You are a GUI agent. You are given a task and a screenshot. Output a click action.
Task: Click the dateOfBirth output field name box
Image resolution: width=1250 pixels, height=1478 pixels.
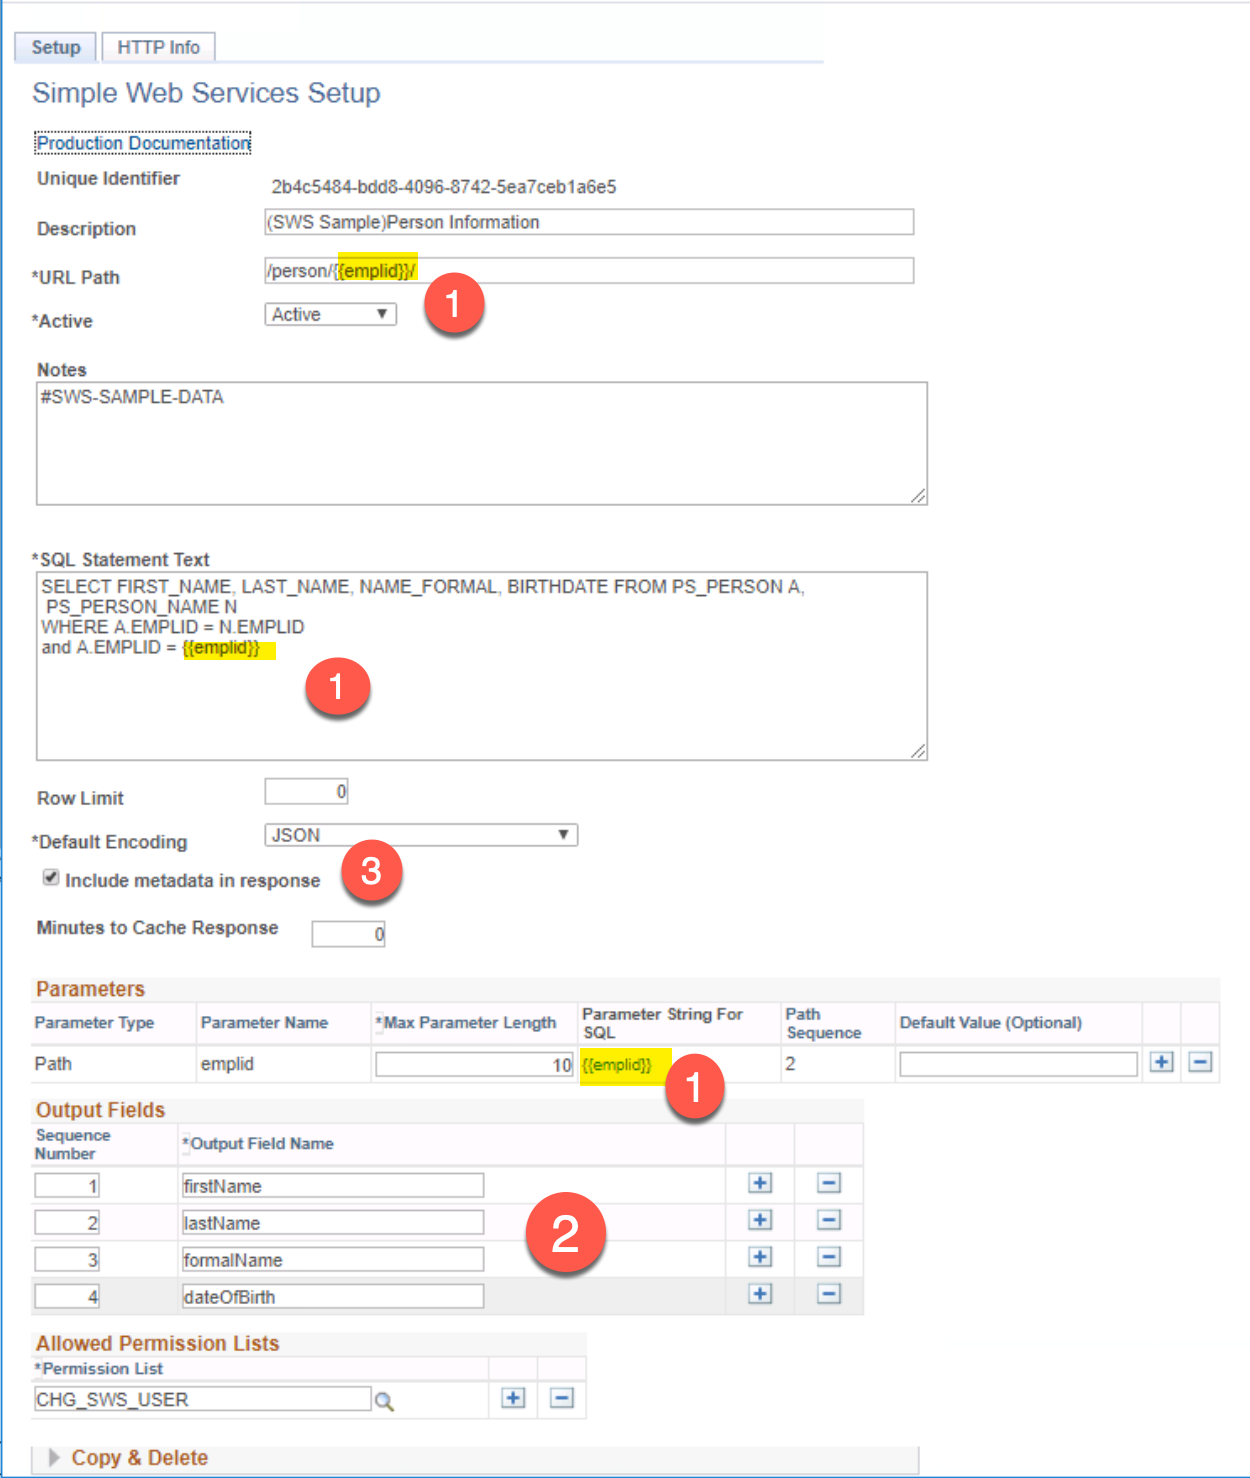(x=333, y=1297)
